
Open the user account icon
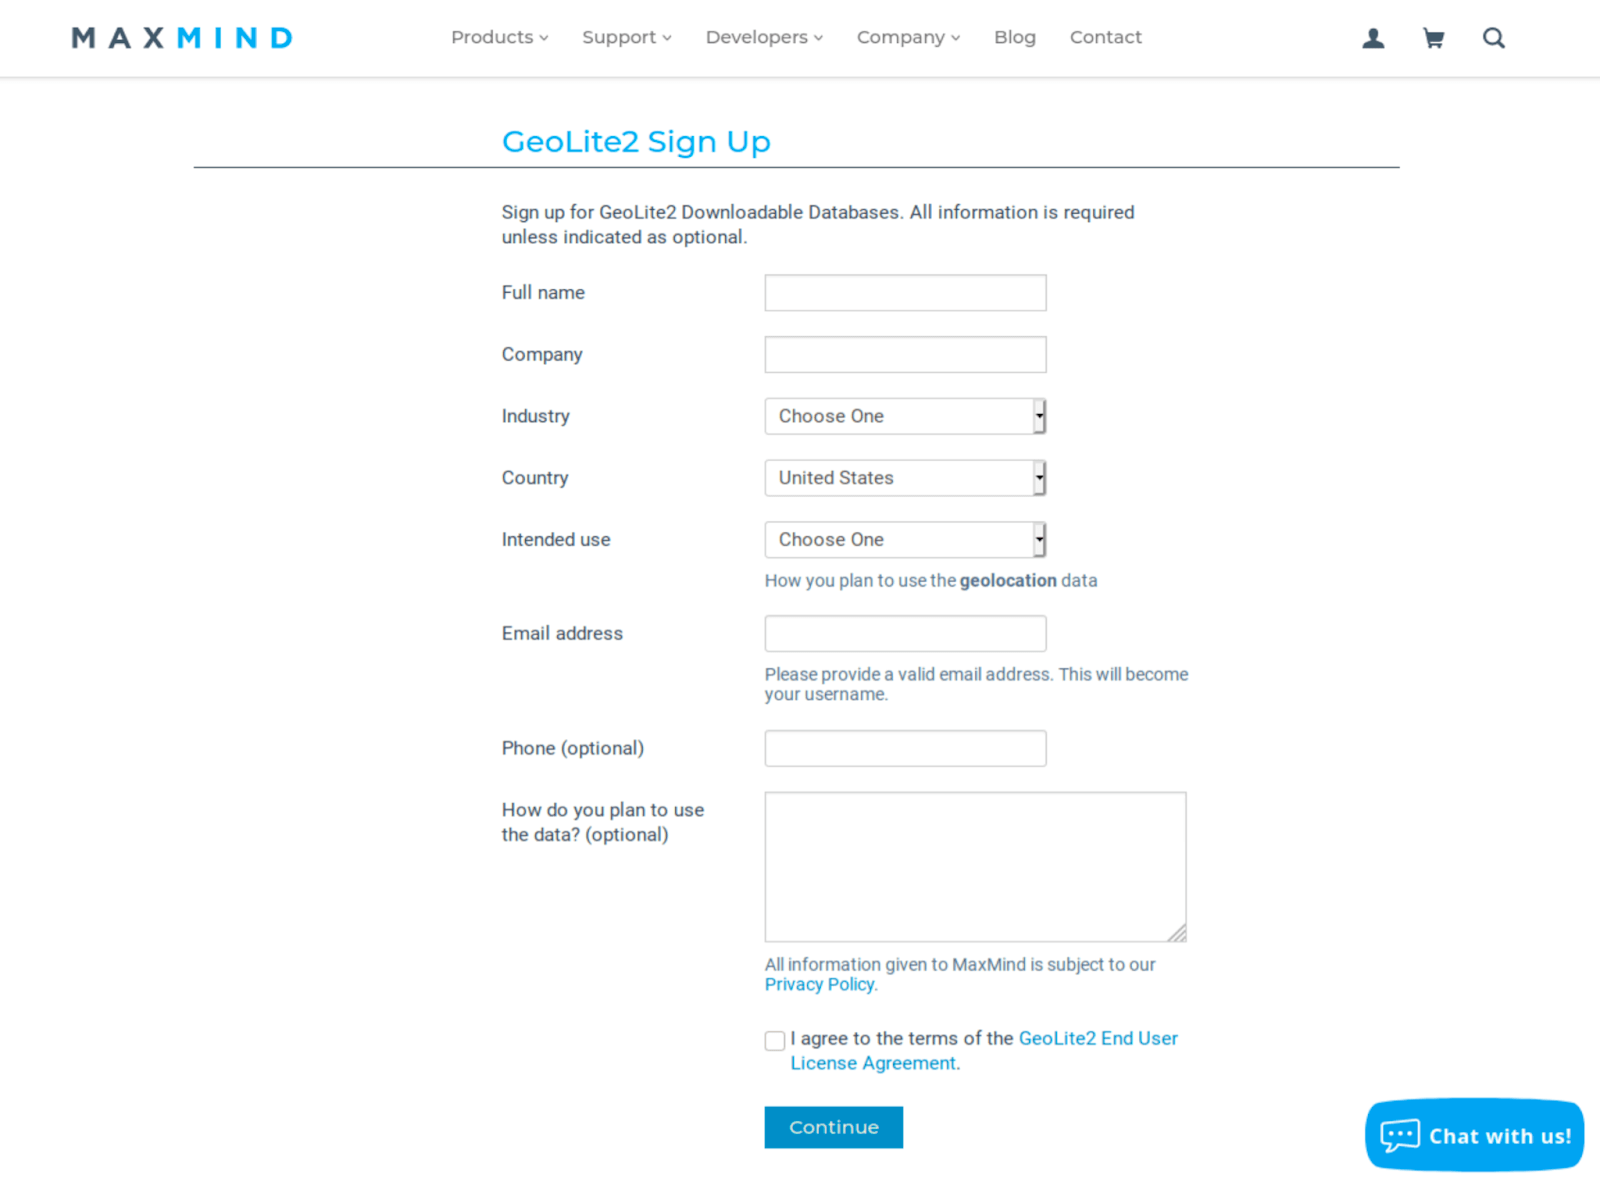point(1373,38)
